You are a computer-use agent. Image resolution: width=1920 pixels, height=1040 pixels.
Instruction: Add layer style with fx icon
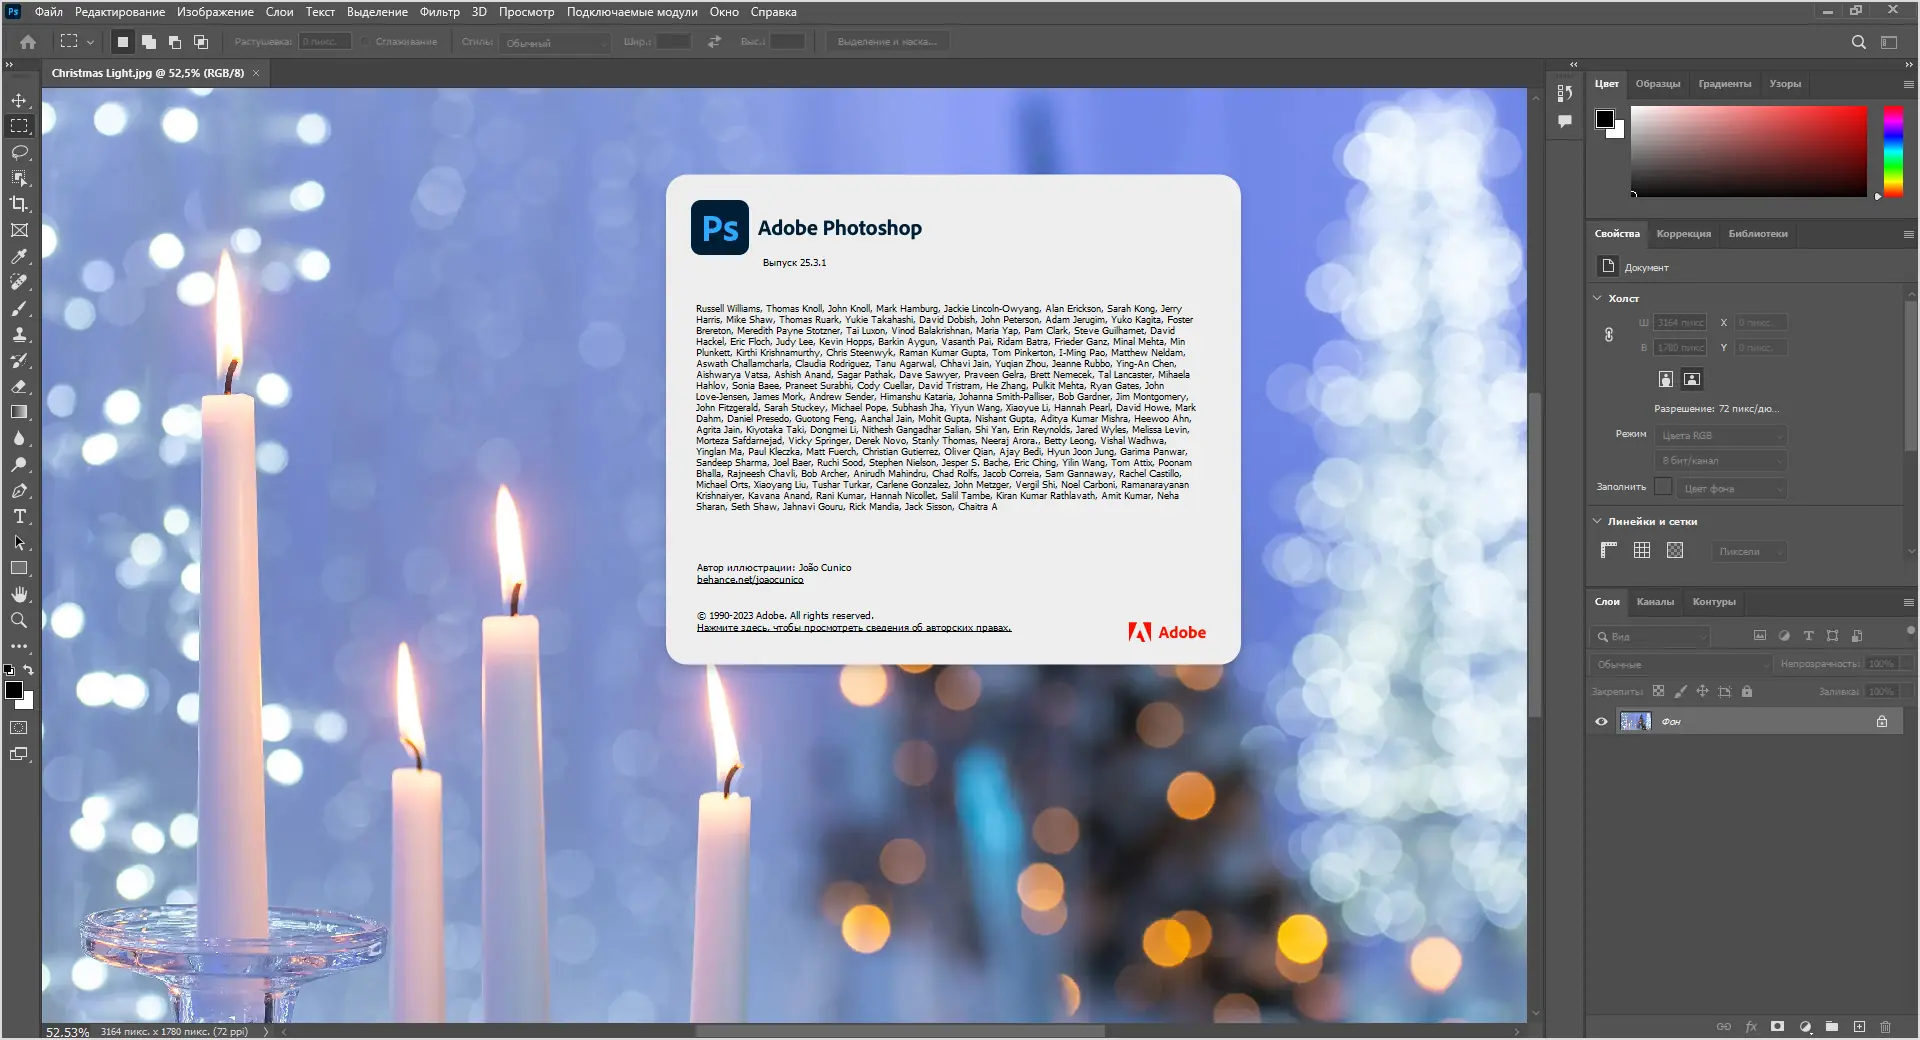(1751, 1027)
